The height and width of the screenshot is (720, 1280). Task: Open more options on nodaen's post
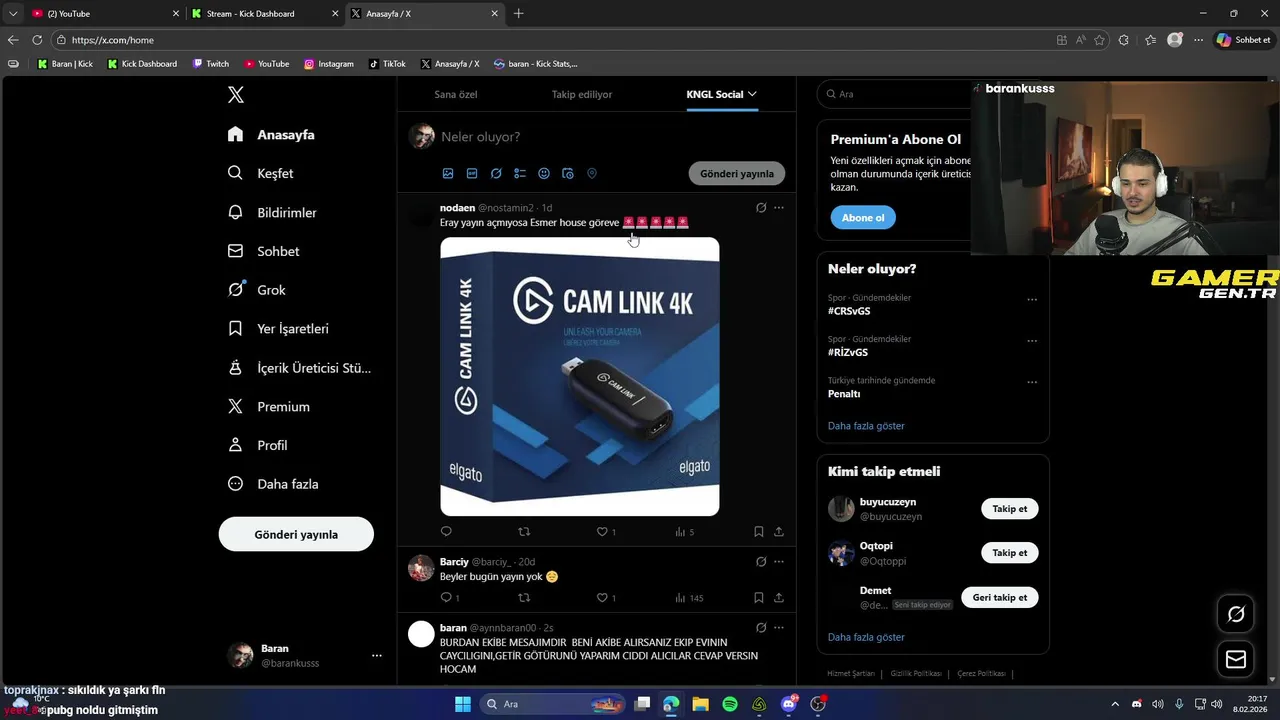[x=779, y=208]
